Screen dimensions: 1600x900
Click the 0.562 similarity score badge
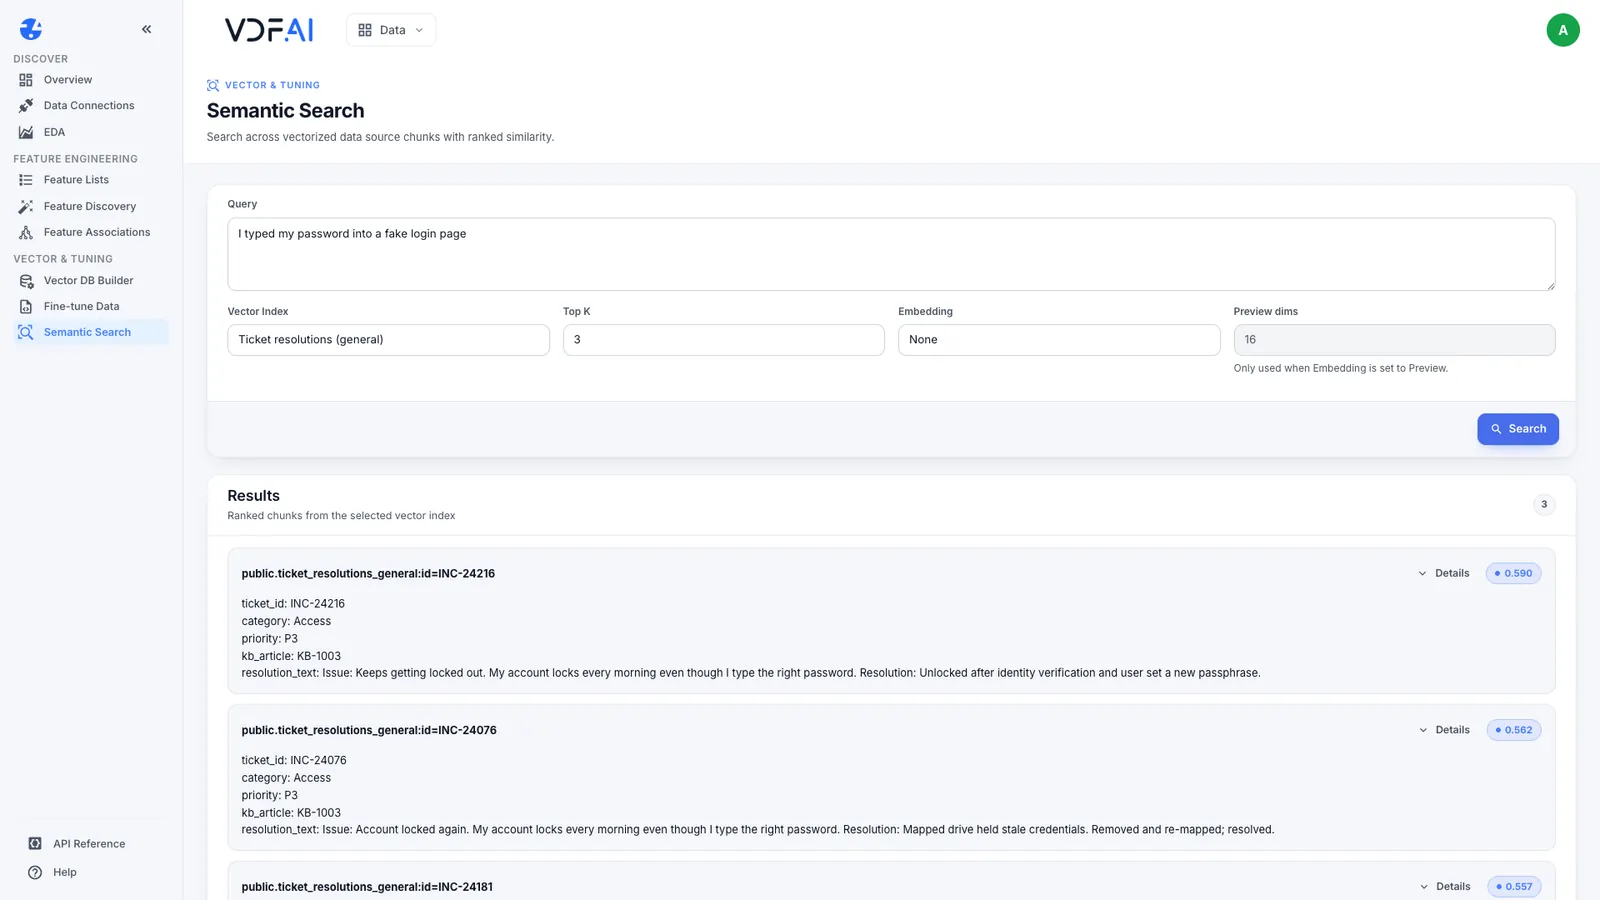coord(1514,730)
